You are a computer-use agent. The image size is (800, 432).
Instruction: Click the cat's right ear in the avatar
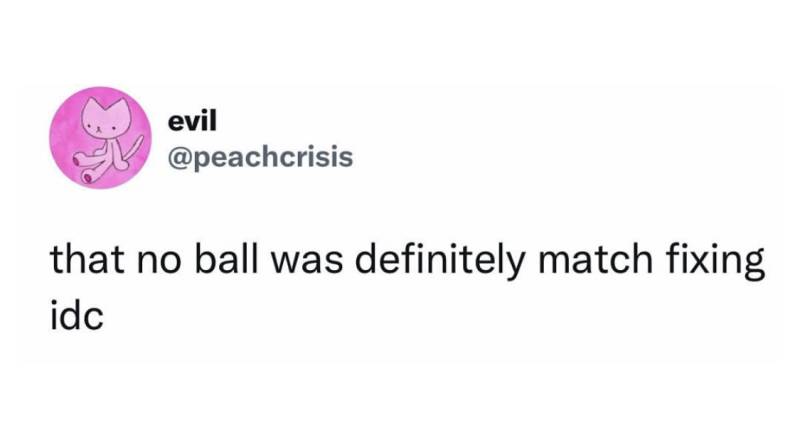coord(118,106)
